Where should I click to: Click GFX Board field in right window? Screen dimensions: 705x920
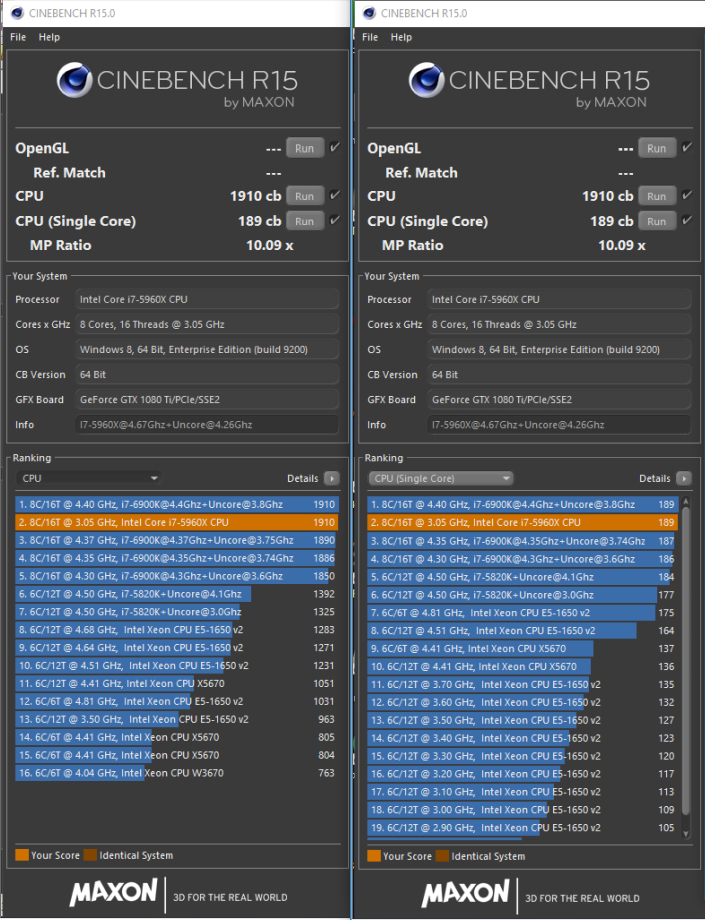click(x=558, y=400)
